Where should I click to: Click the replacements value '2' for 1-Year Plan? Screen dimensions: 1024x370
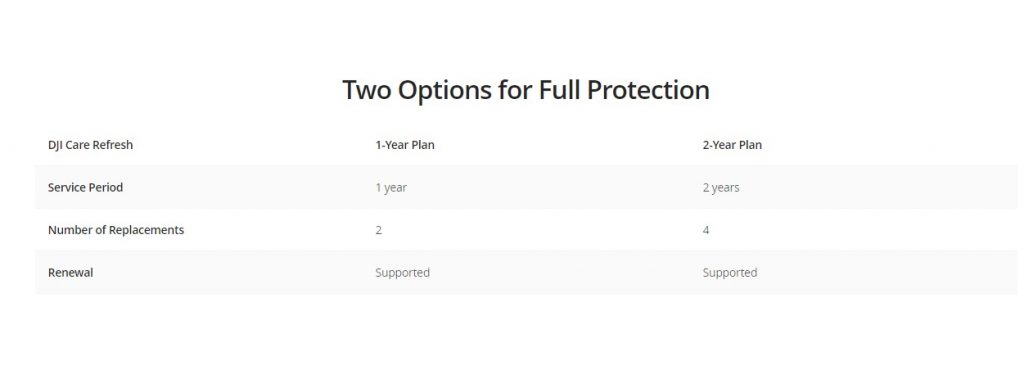[379, 230]
